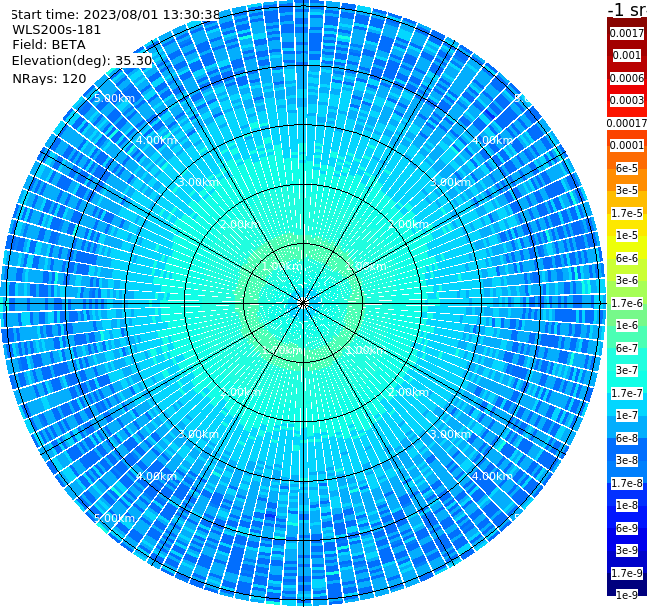647x607 pixels.
Task: Click the 6e-7 colorbar value
Action: (627, 348)
